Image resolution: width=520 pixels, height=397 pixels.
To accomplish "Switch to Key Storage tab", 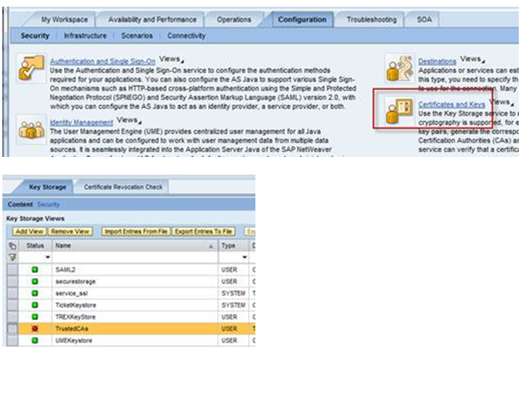I will click(47, 187).
